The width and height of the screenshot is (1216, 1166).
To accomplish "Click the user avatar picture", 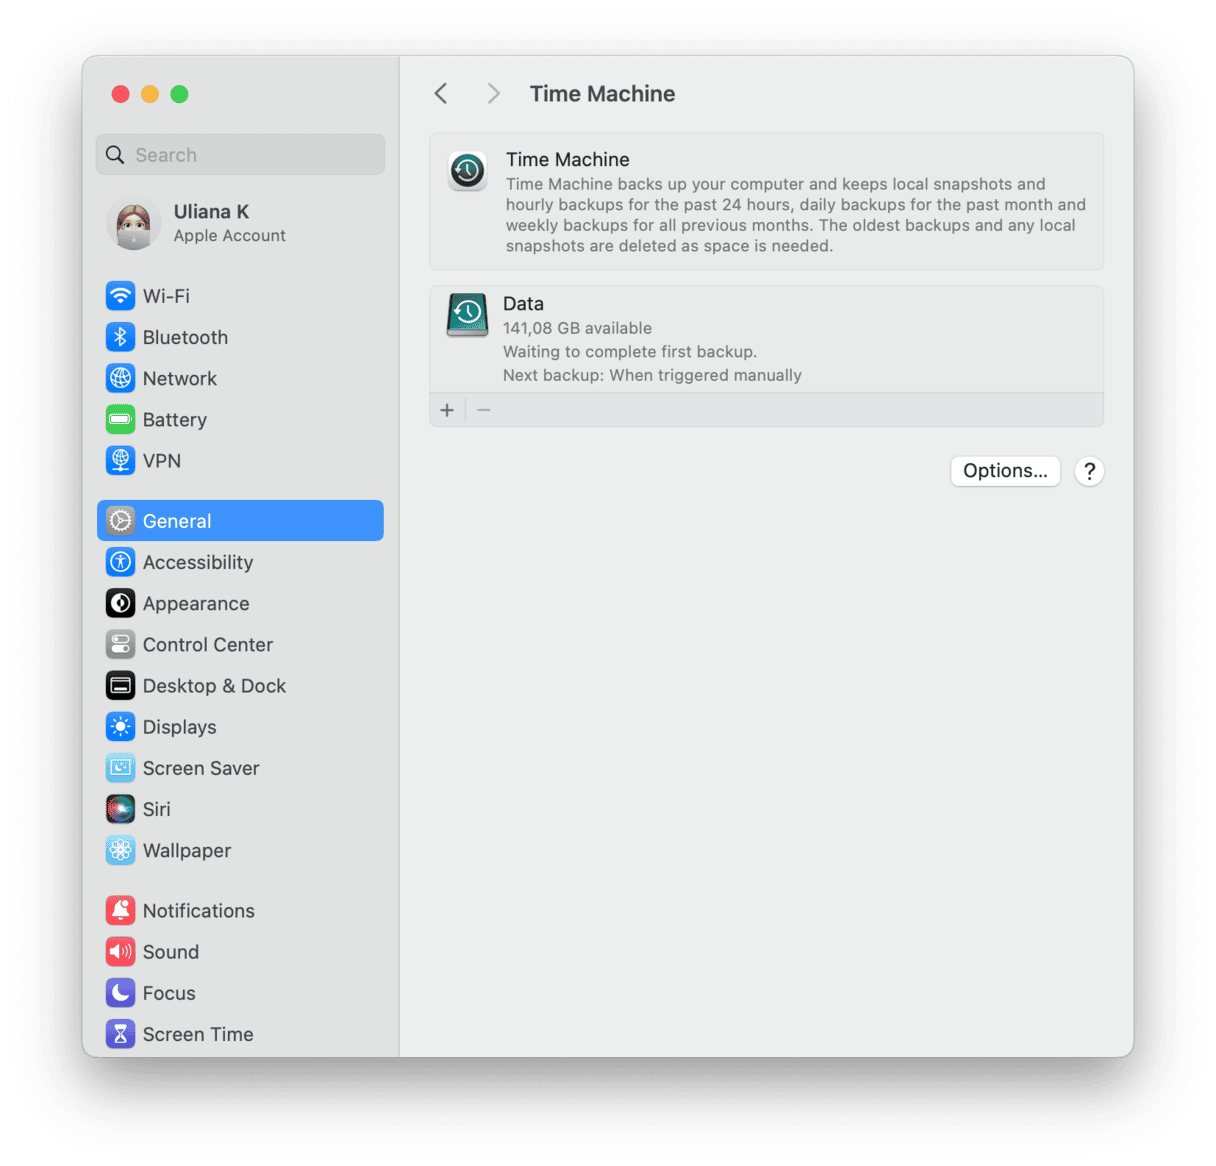I will 133,224.
